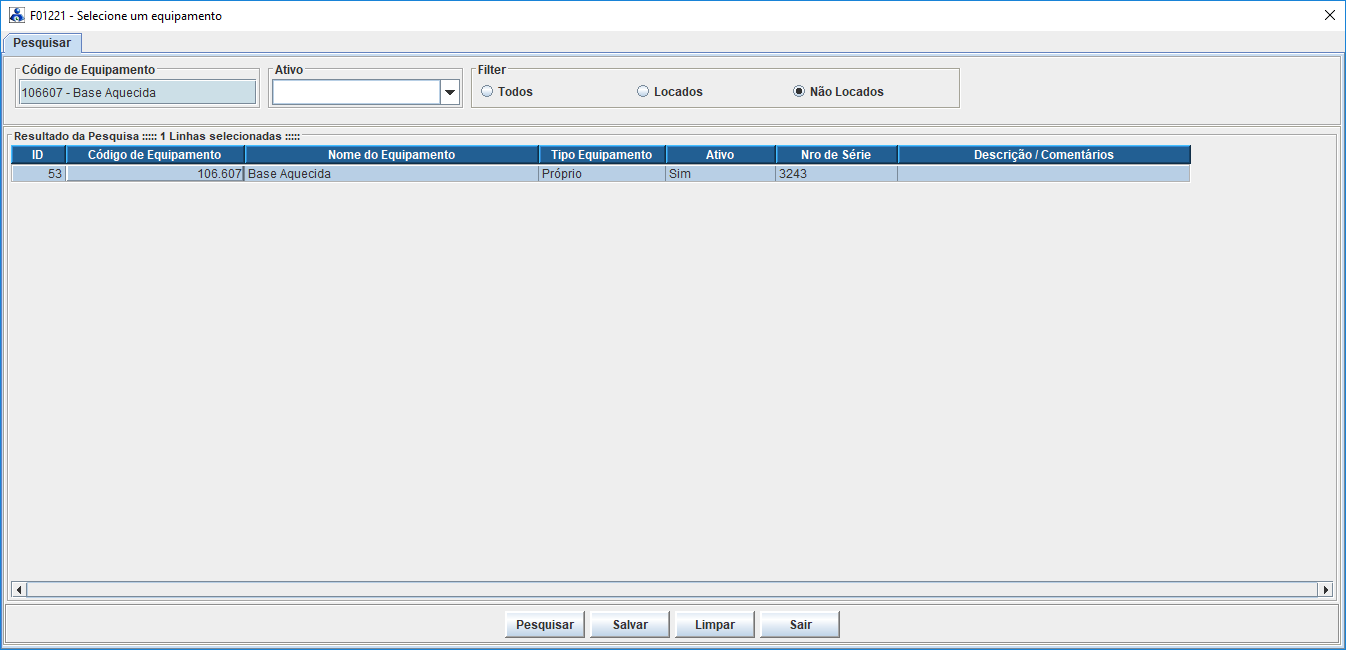Click the Tipo Equipamento column header
Screen dimensions: 1346x650
(602, 155)
